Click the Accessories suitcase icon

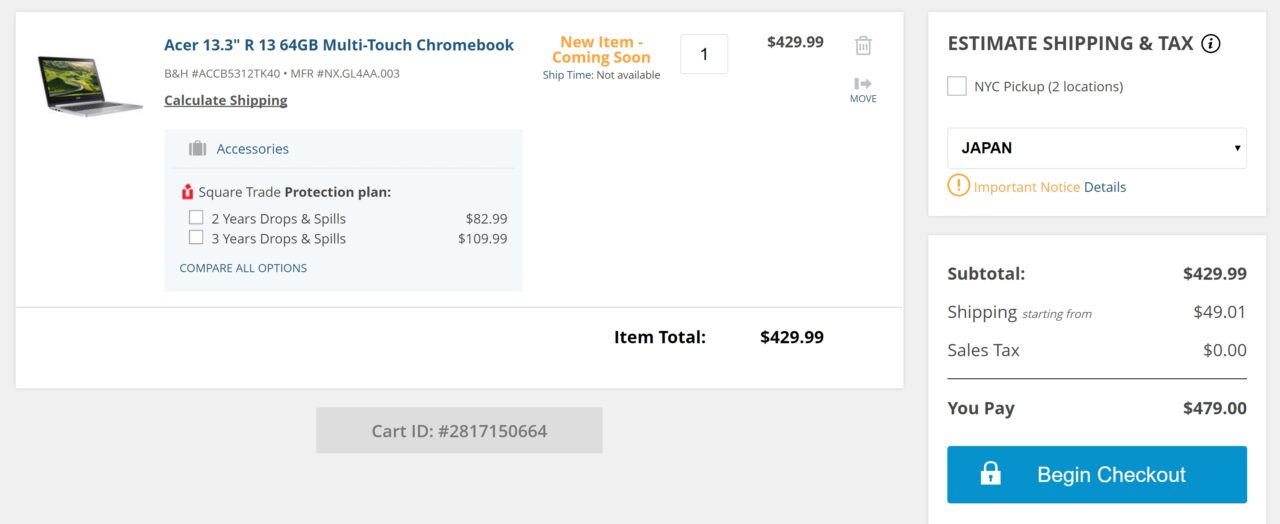(x=197, y=149)
